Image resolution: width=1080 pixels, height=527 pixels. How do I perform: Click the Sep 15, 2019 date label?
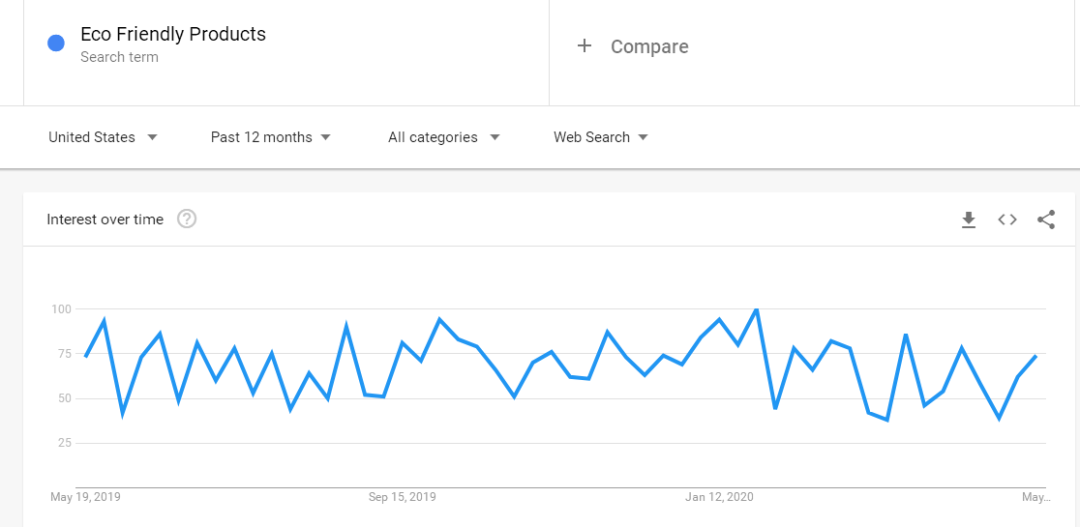click(x=402, y=497)
